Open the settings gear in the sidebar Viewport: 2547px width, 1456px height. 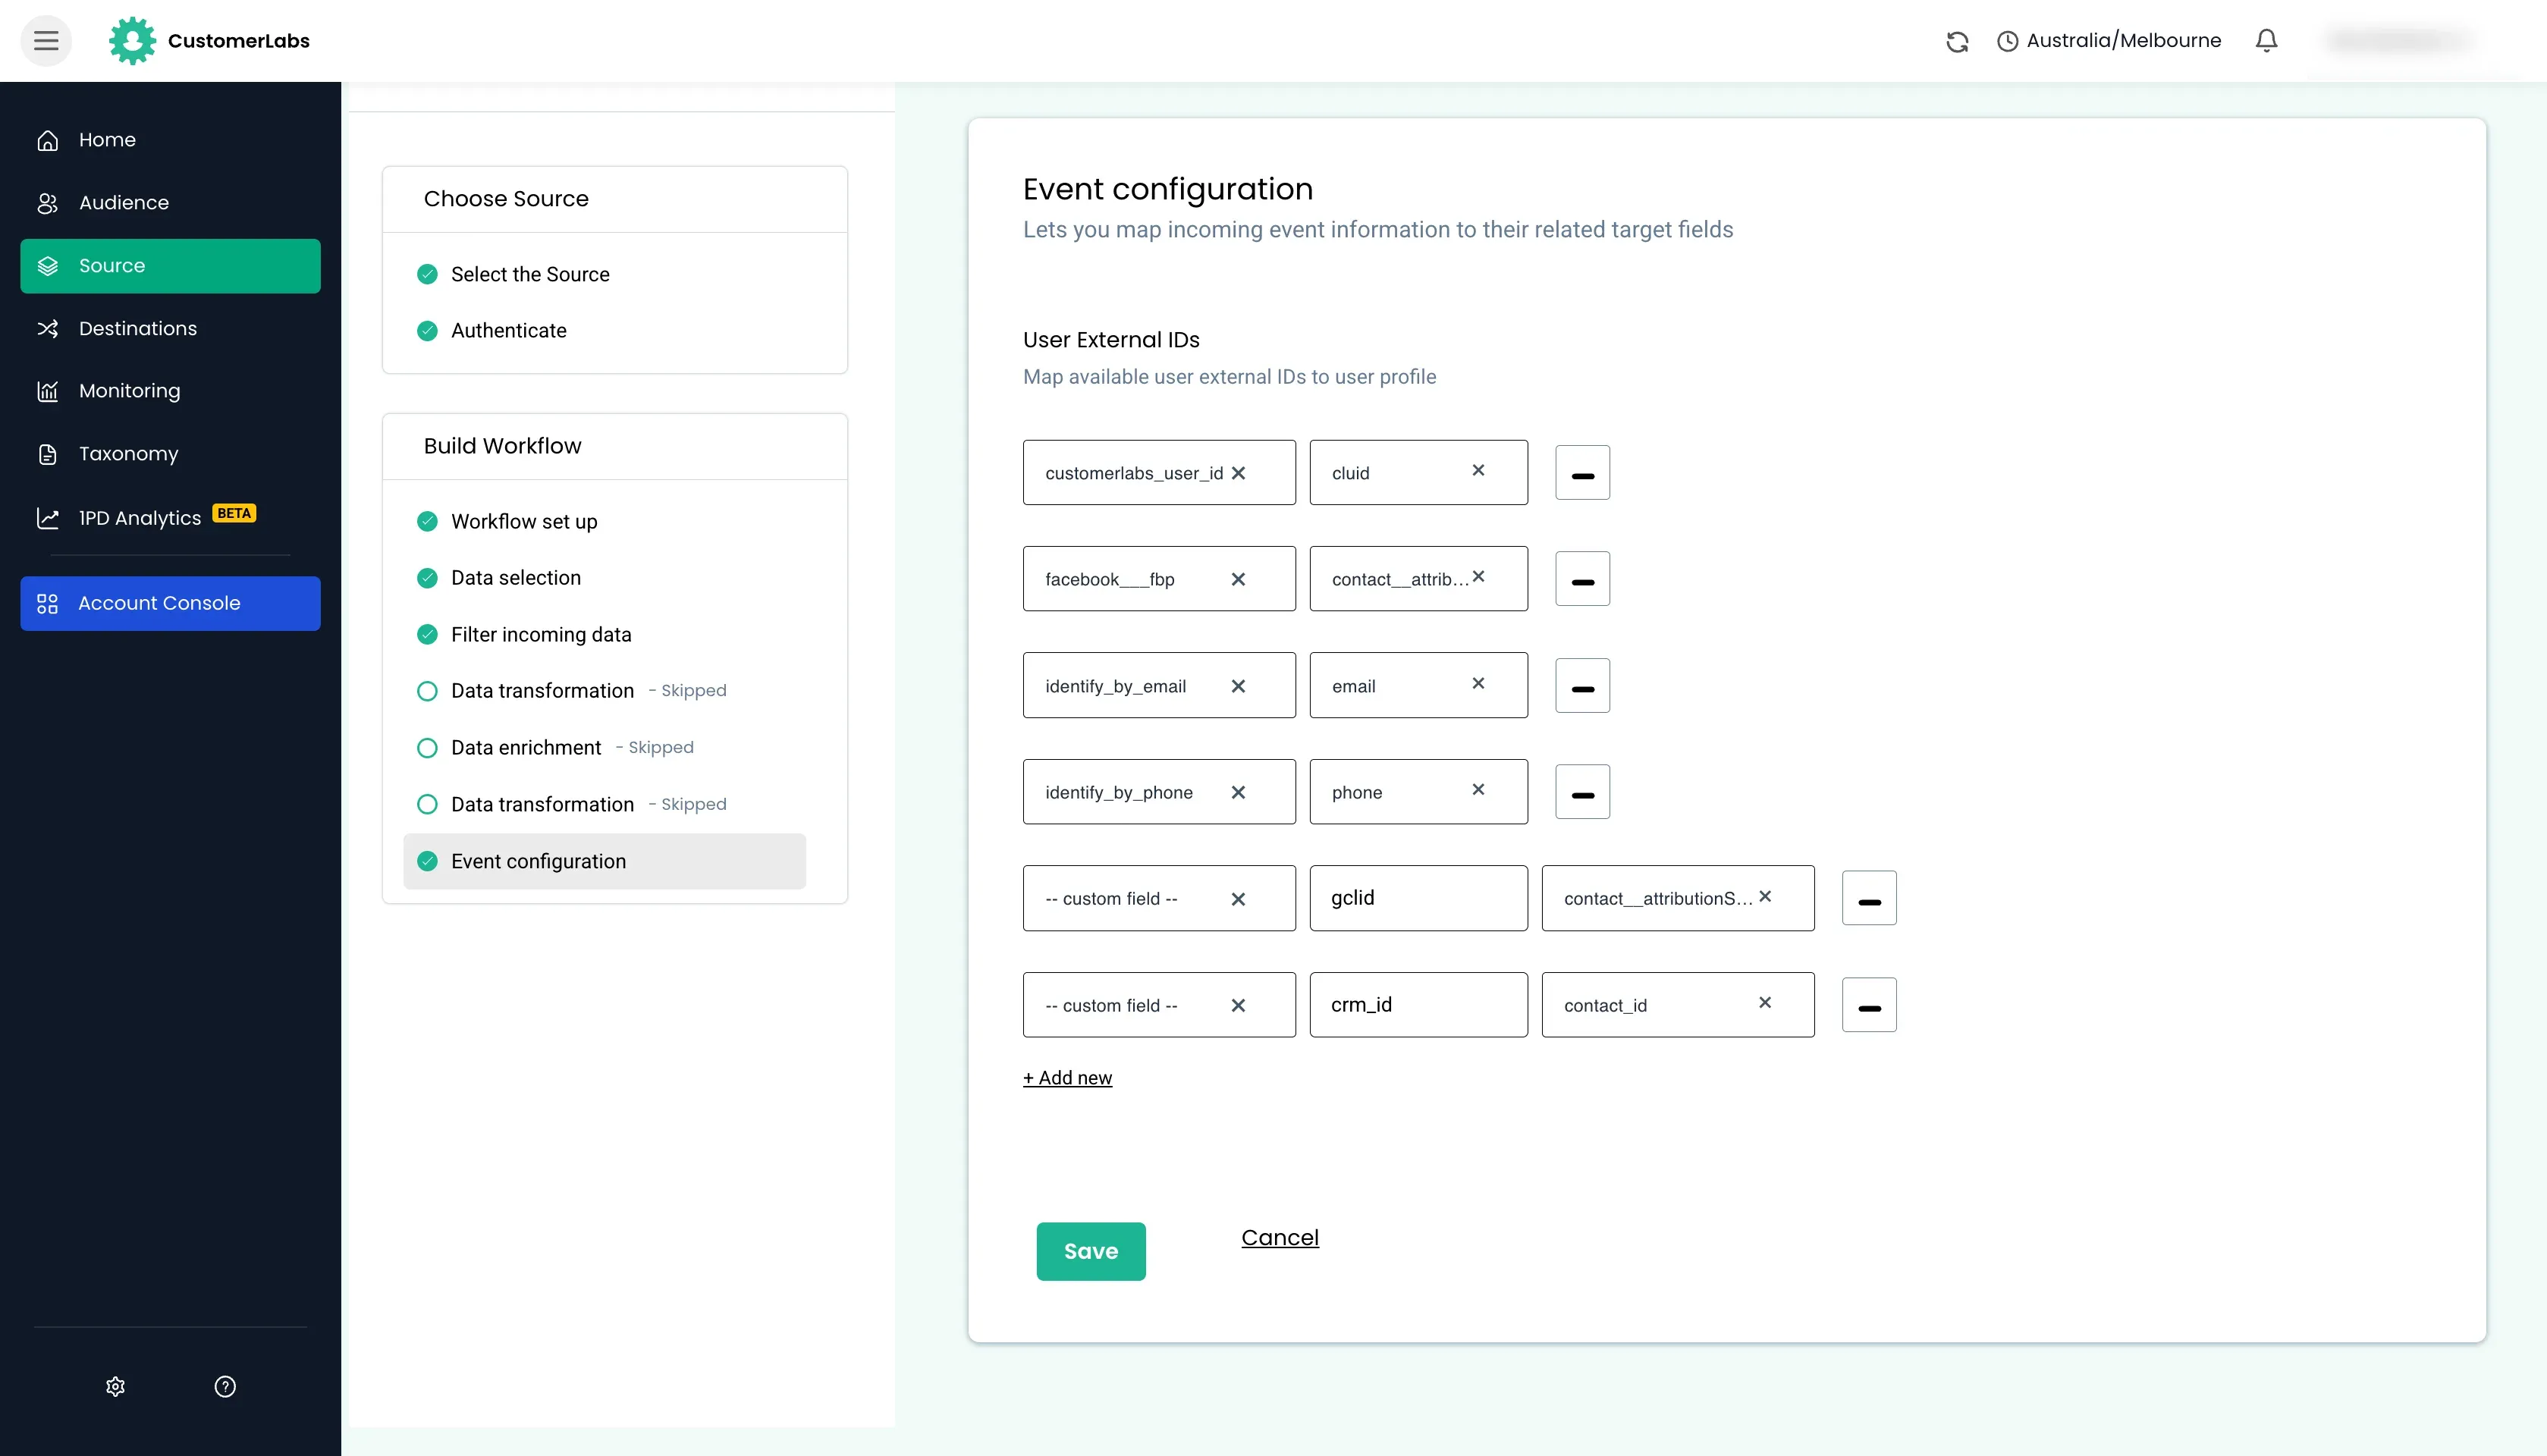click(x=115, y=1386)
